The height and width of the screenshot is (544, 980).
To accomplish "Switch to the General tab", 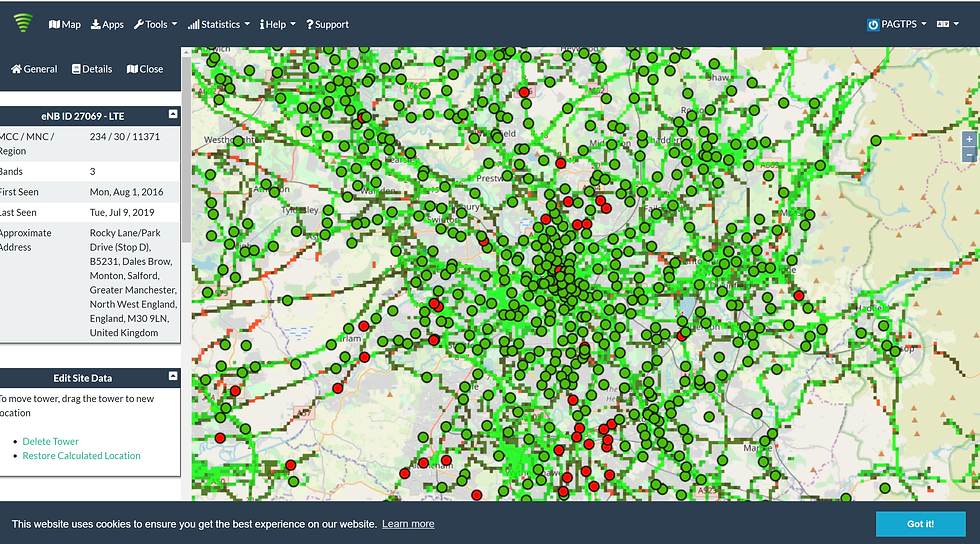I will (34, 69).
